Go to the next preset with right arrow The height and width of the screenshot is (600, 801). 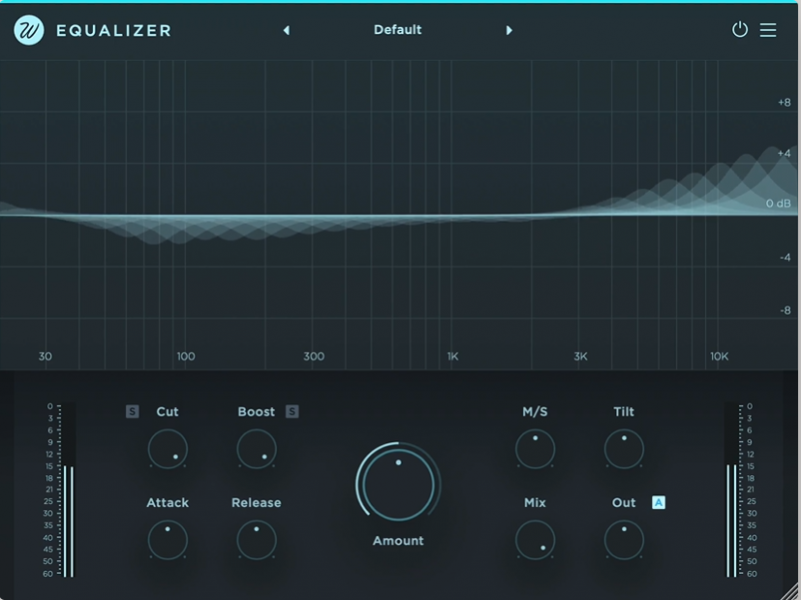(510, 31)
